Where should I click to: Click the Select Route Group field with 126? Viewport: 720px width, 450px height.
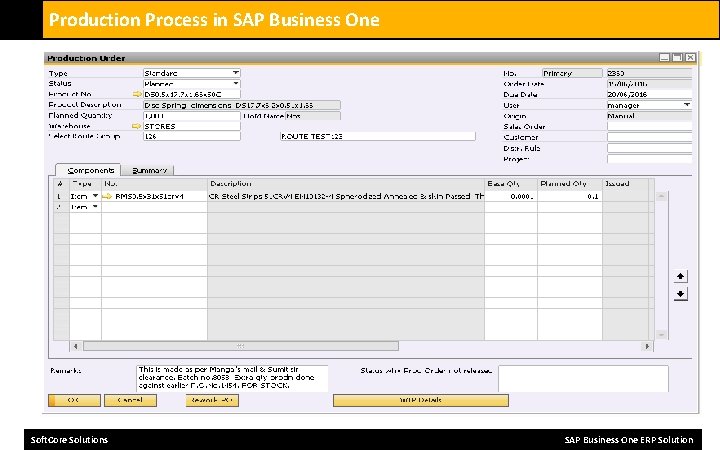click(191, 136)
